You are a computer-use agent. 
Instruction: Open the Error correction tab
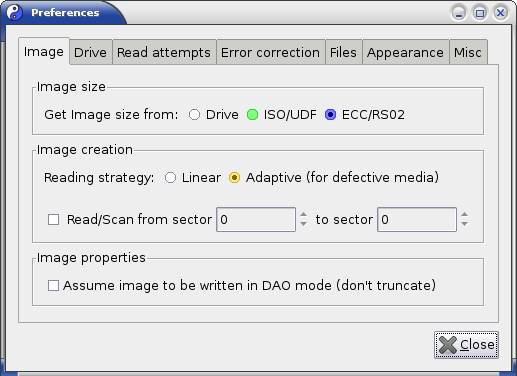tap(271, 52)
